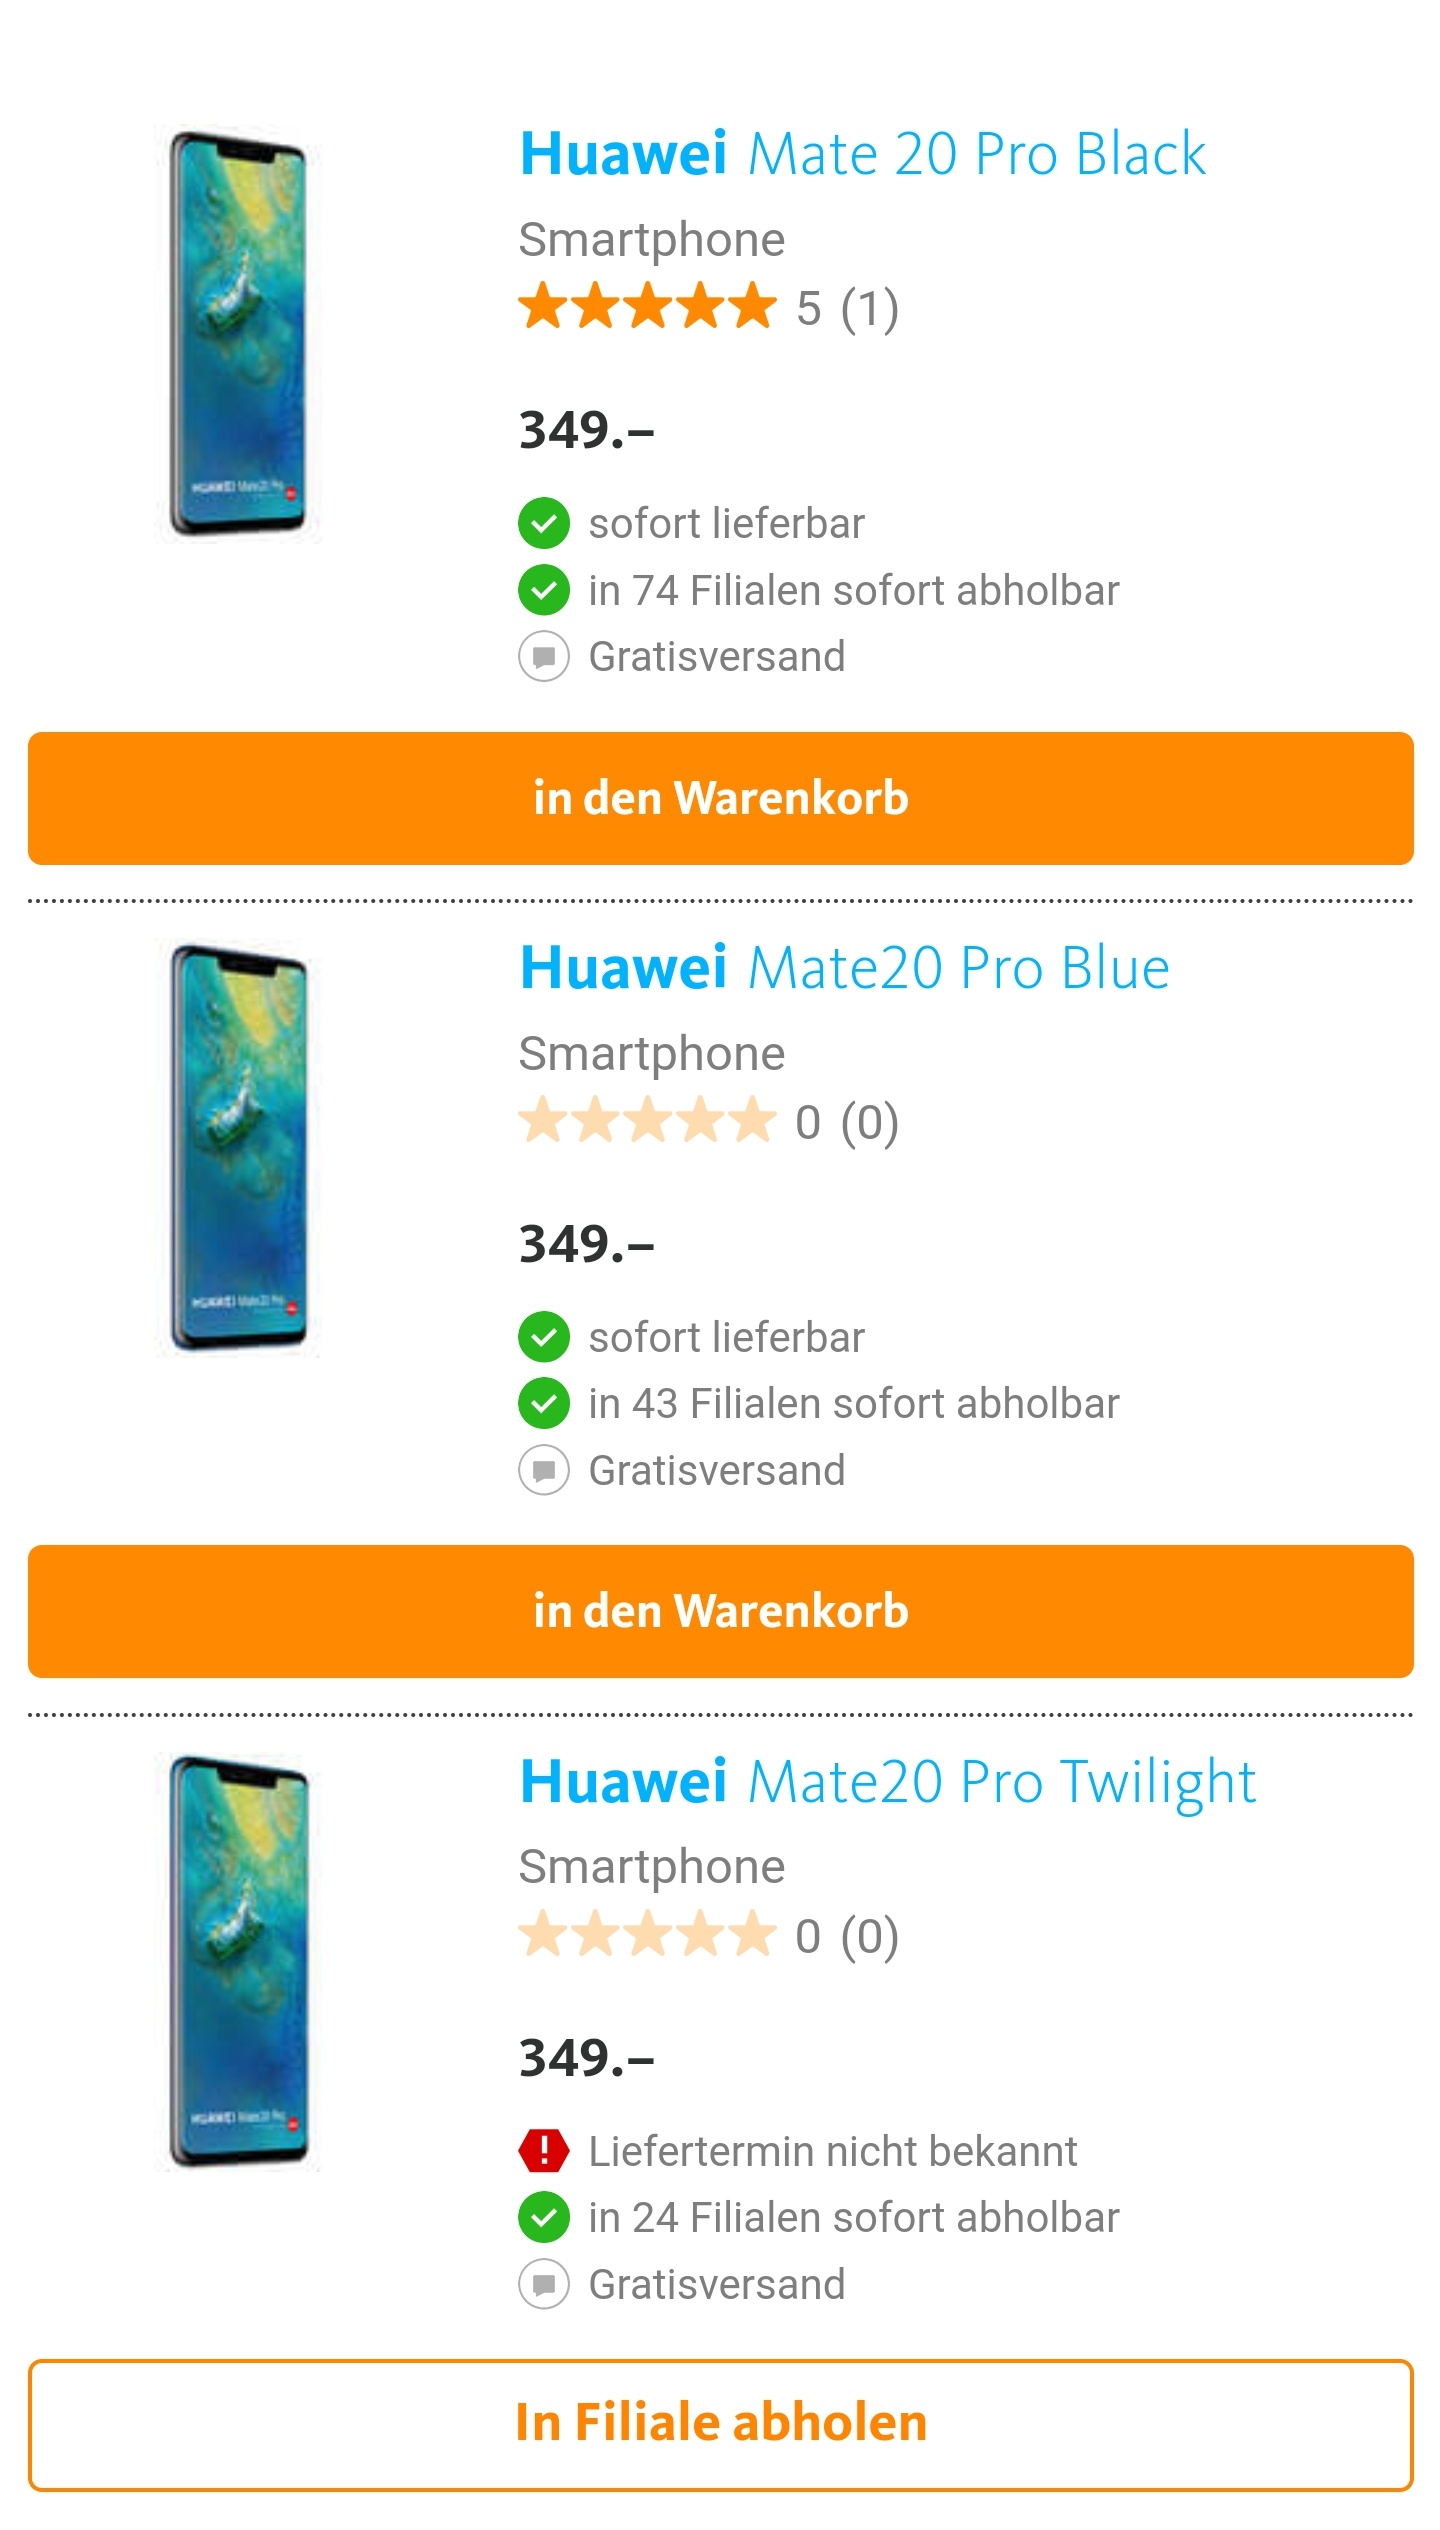Add Huawei Mate 20 Pro Black to Warenkorb
This screenshot has height=2530, width=1440.
(x=720, y=798)
